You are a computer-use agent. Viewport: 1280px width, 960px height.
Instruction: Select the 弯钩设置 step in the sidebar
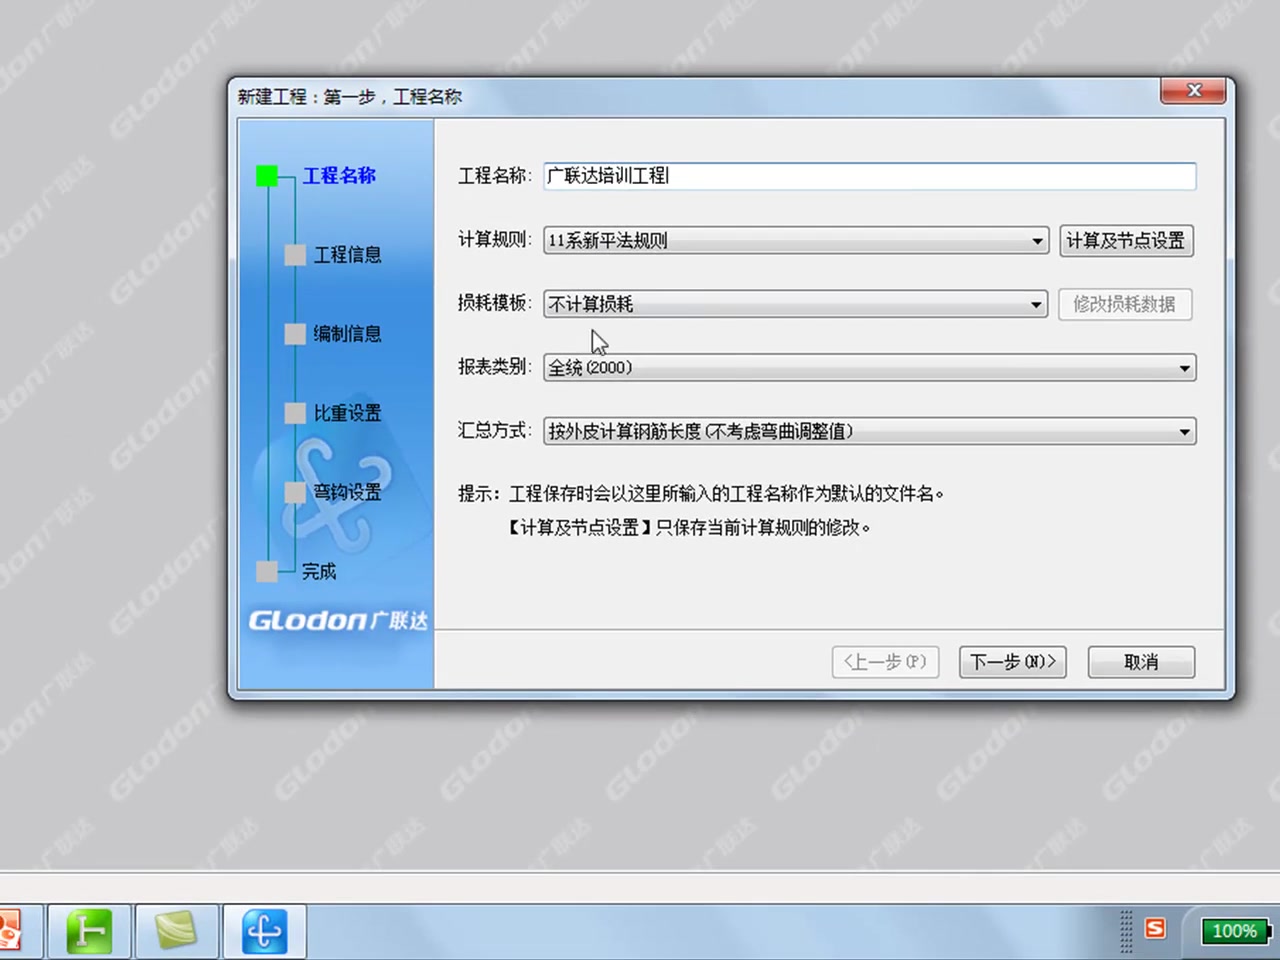347,492
